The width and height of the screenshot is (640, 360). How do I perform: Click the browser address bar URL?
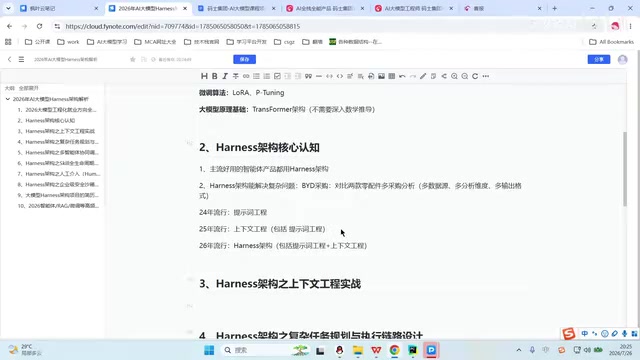[x=183, y=26]
